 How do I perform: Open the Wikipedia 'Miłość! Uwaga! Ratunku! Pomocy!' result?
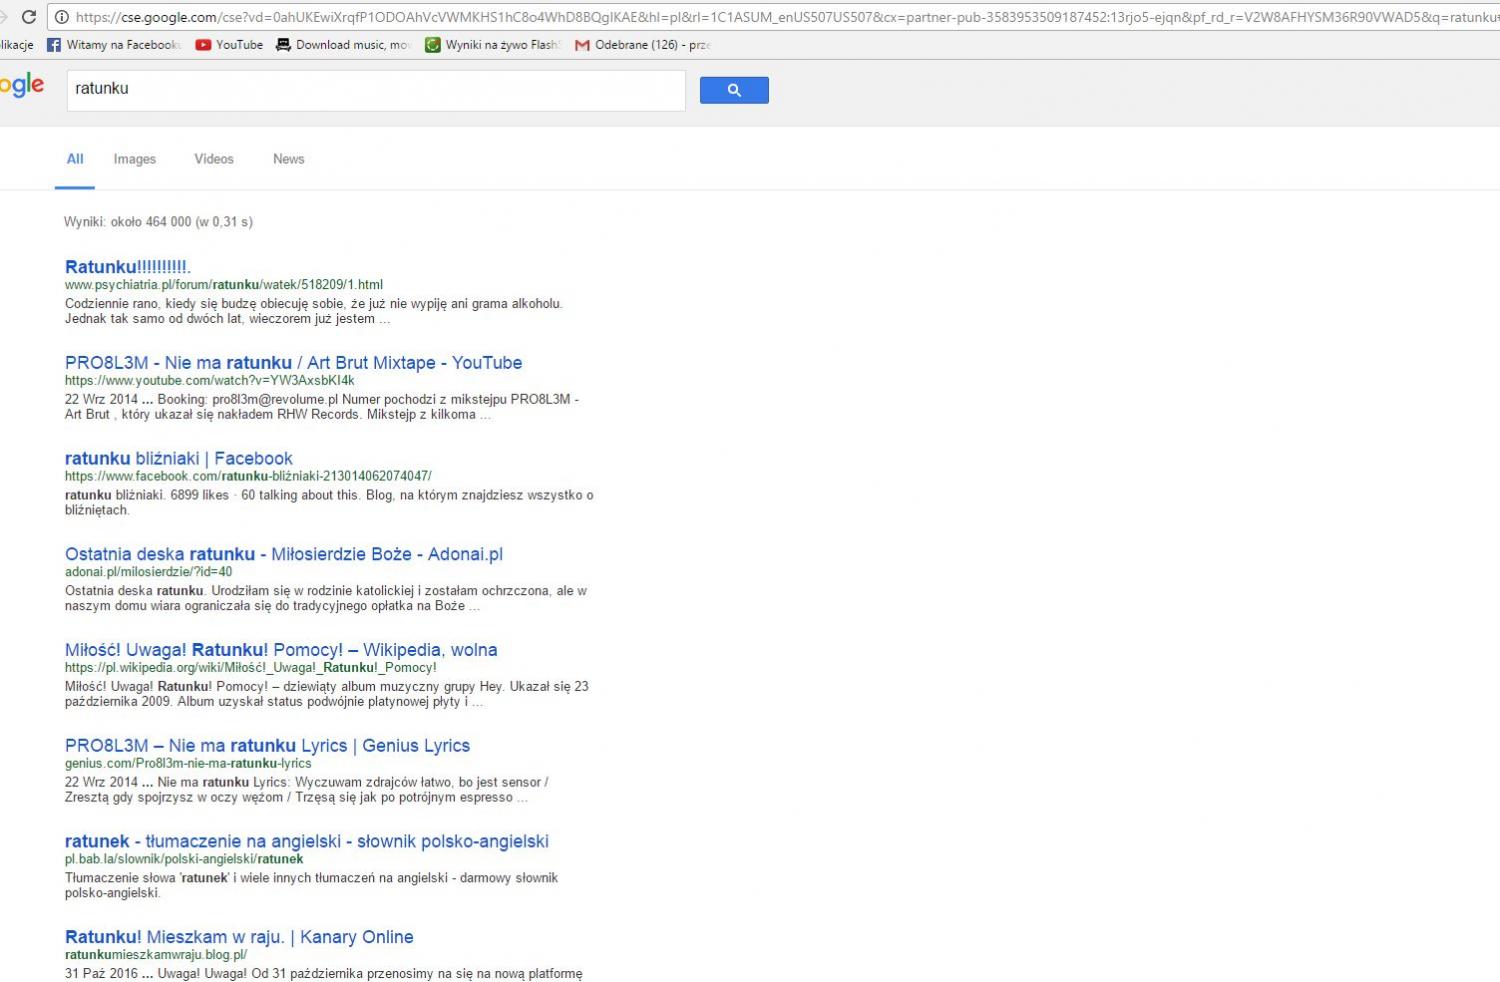pyautogui.click(x=280, y=650)
